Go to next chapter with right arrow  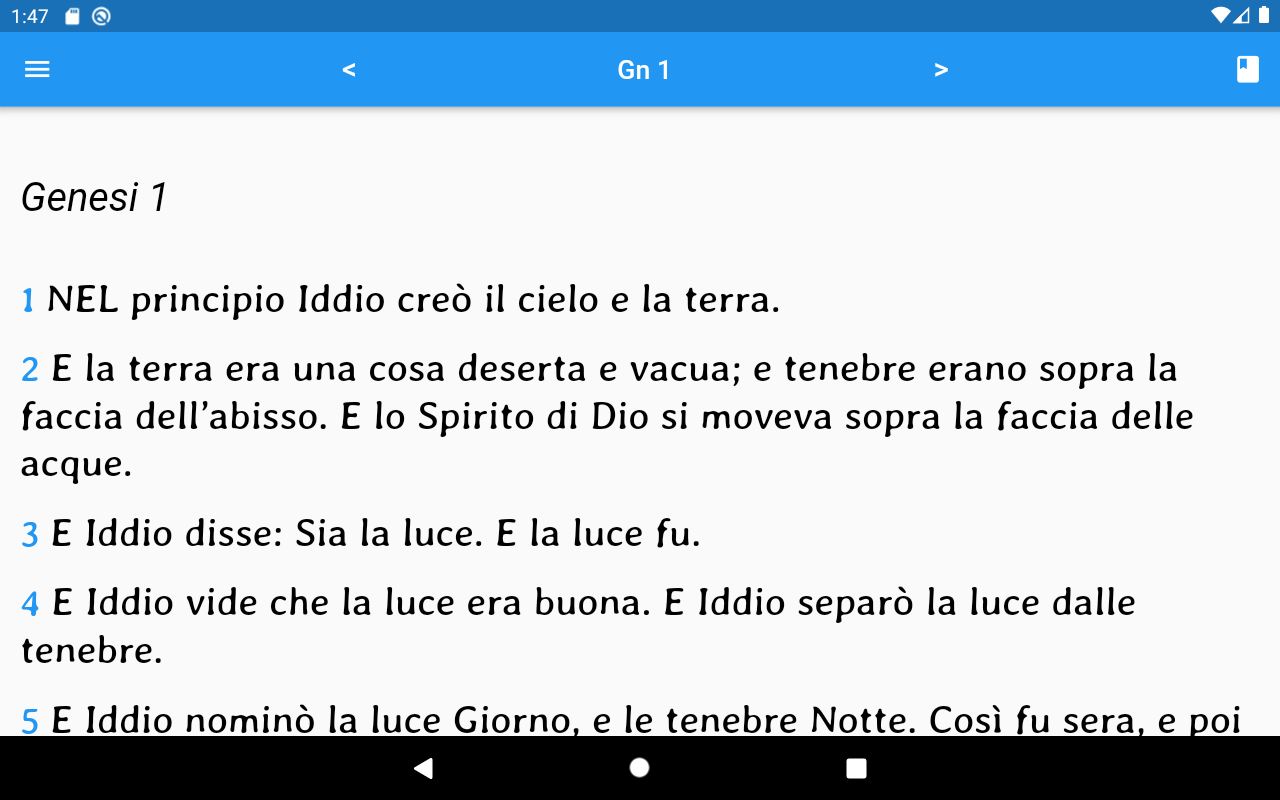pos(941,69)
